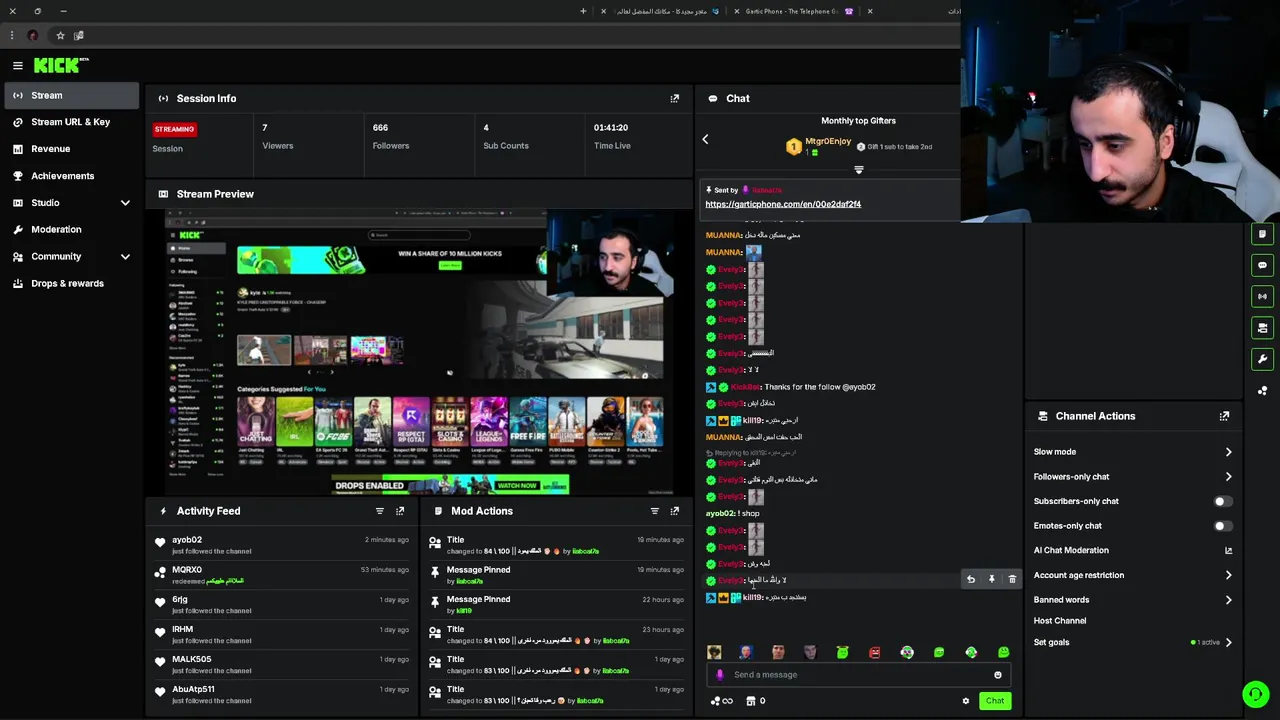The height and width of the screenshot is (720, 1280).
Task: Pop out the Channel Actions panel
Action: [x=1224, y=416]
